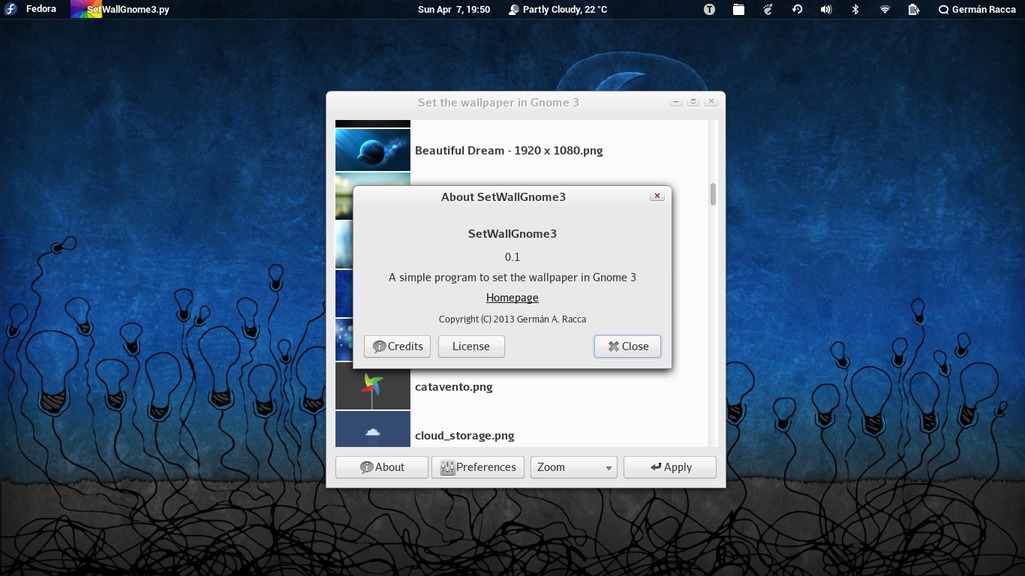Viewport: 1025px width, 576px height.
Task: Click the round T indicator icon
Action: 709,9
